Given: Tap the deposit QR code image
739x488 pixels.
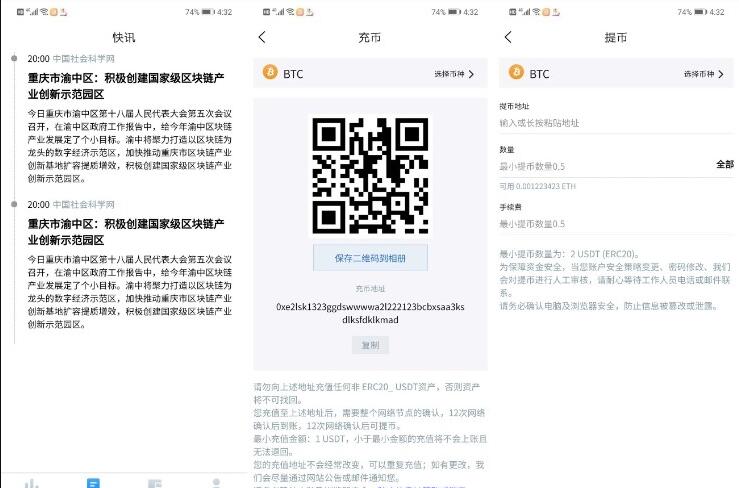Looking at the screenshot, I should (x=370, y=175).
